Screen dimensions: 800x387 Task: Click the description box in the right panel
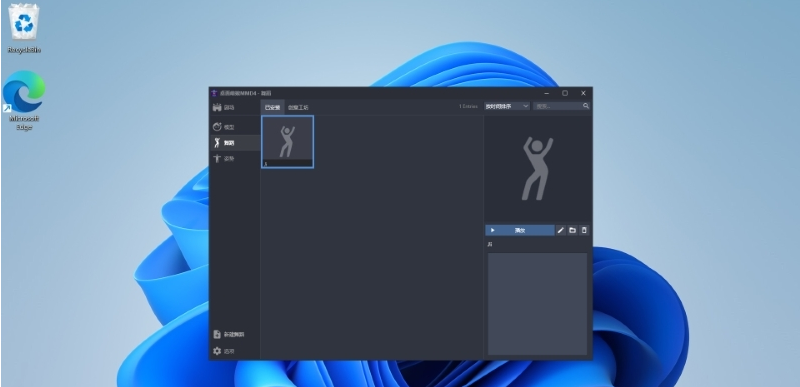[x=538, y=304]
